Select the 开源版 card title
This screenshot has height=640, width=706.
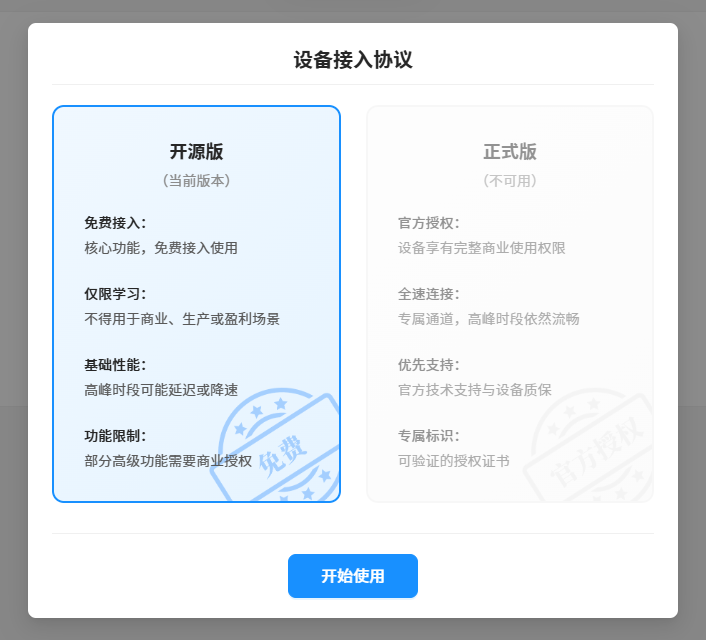click(x=196, y=152)
